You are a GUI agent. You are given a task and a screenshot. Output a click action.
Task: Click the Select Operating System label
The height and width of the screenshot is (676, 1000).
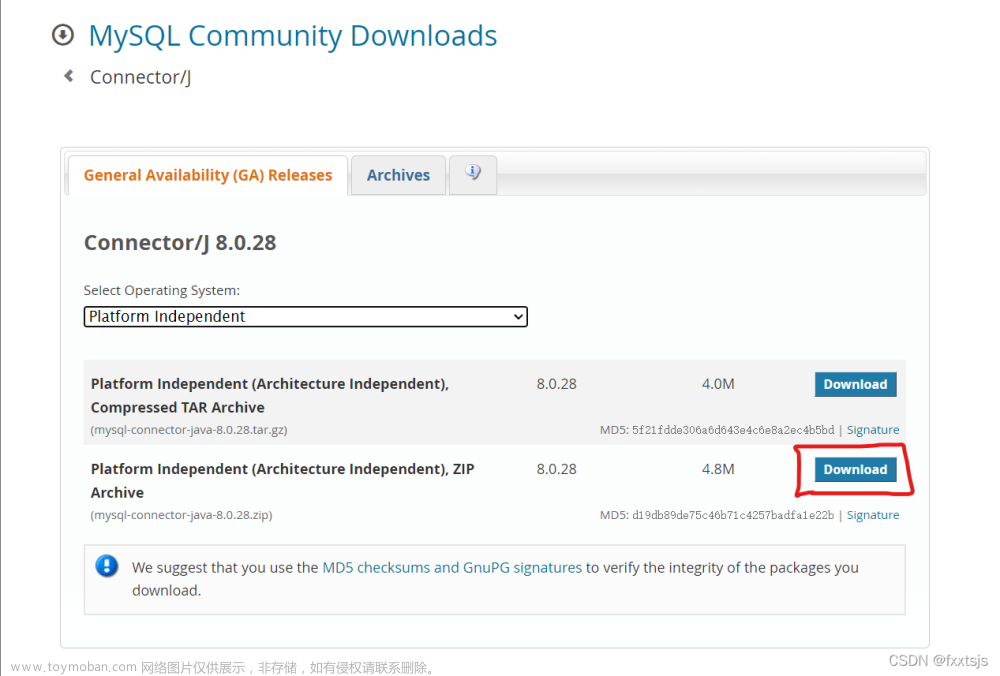tap(162, 291)
